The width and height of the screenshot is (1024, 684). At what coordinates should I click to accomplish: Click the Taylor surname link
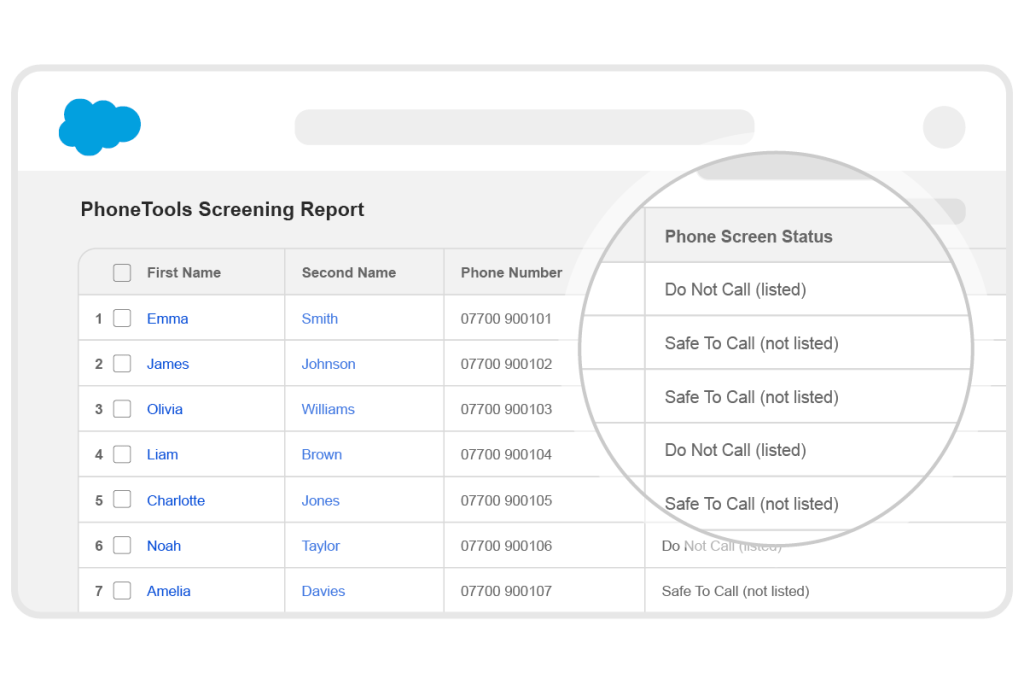point(321,546)
